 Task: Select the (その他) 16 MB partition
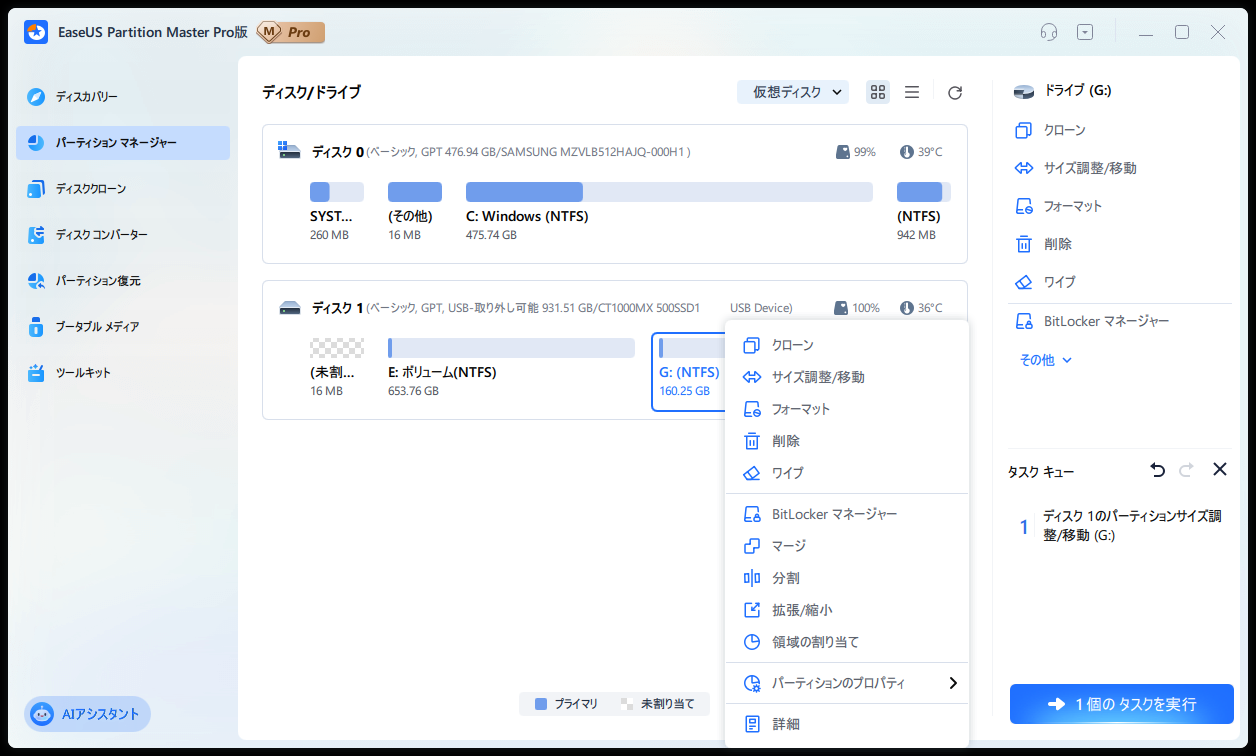click(x=414, y=211)
